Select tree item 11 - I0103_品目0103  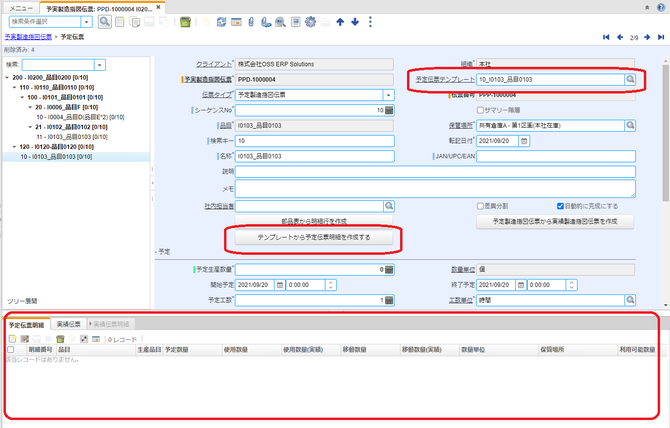tap(72, 137)
